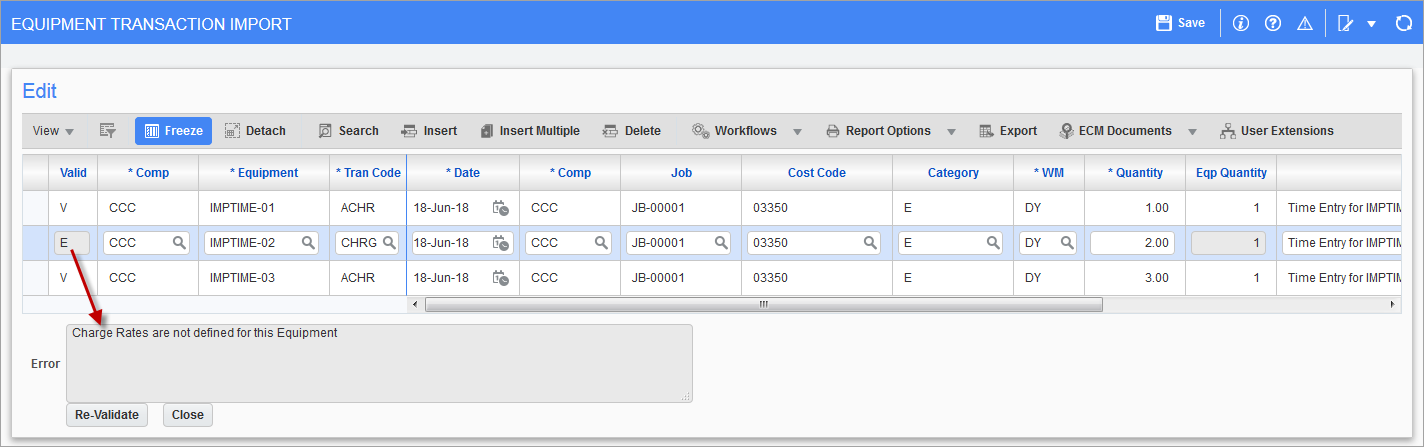
Task: Click the Category column header
Action: click(953, 173)
